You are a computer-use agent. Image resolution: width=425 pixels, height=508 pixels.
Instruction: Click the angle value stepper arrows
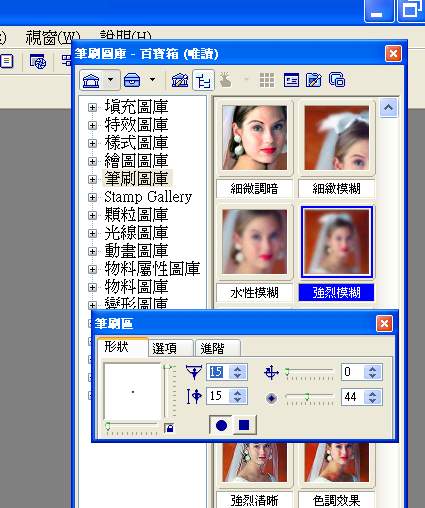click(x=373, y=372)
